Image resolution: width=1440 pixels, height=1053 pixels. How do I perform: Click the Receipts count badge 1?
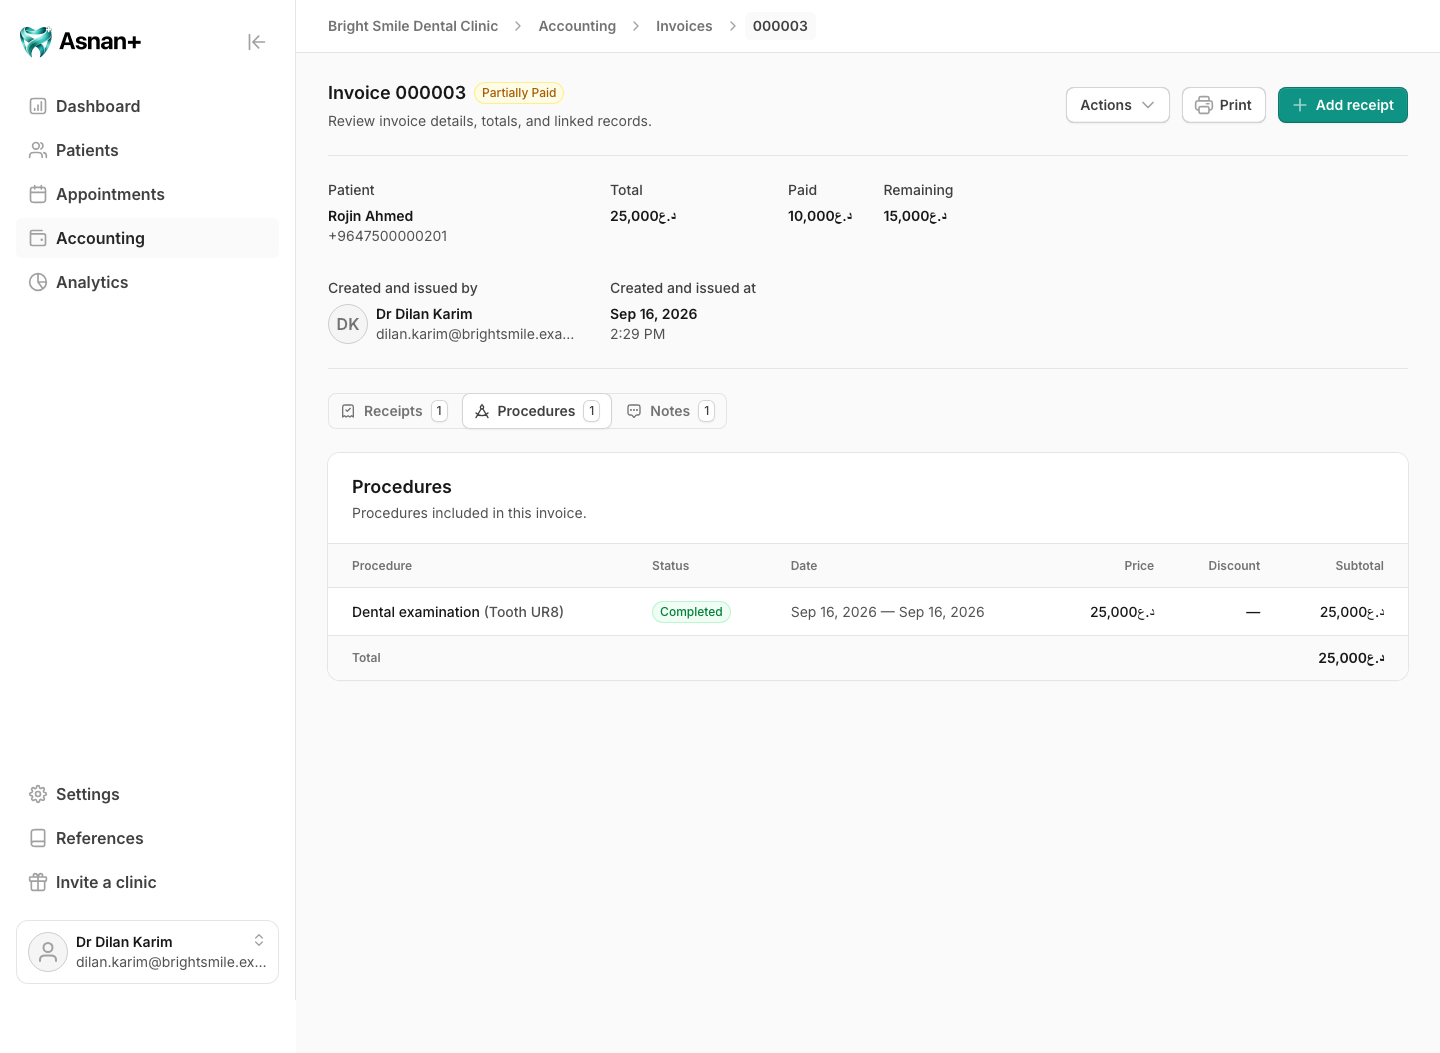pyautogui.click(x=439, y=411)
